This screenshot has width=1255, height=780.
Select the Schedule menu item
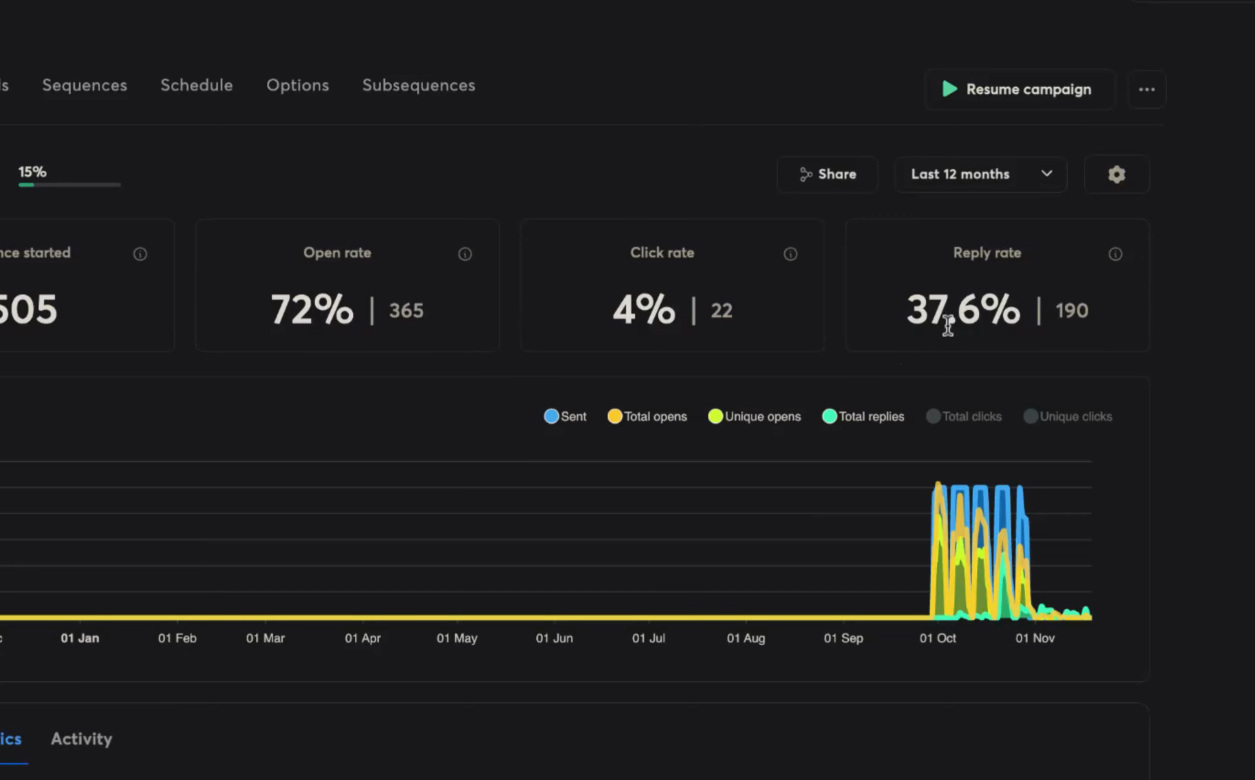pyautogui.click(x=196, y=85)
